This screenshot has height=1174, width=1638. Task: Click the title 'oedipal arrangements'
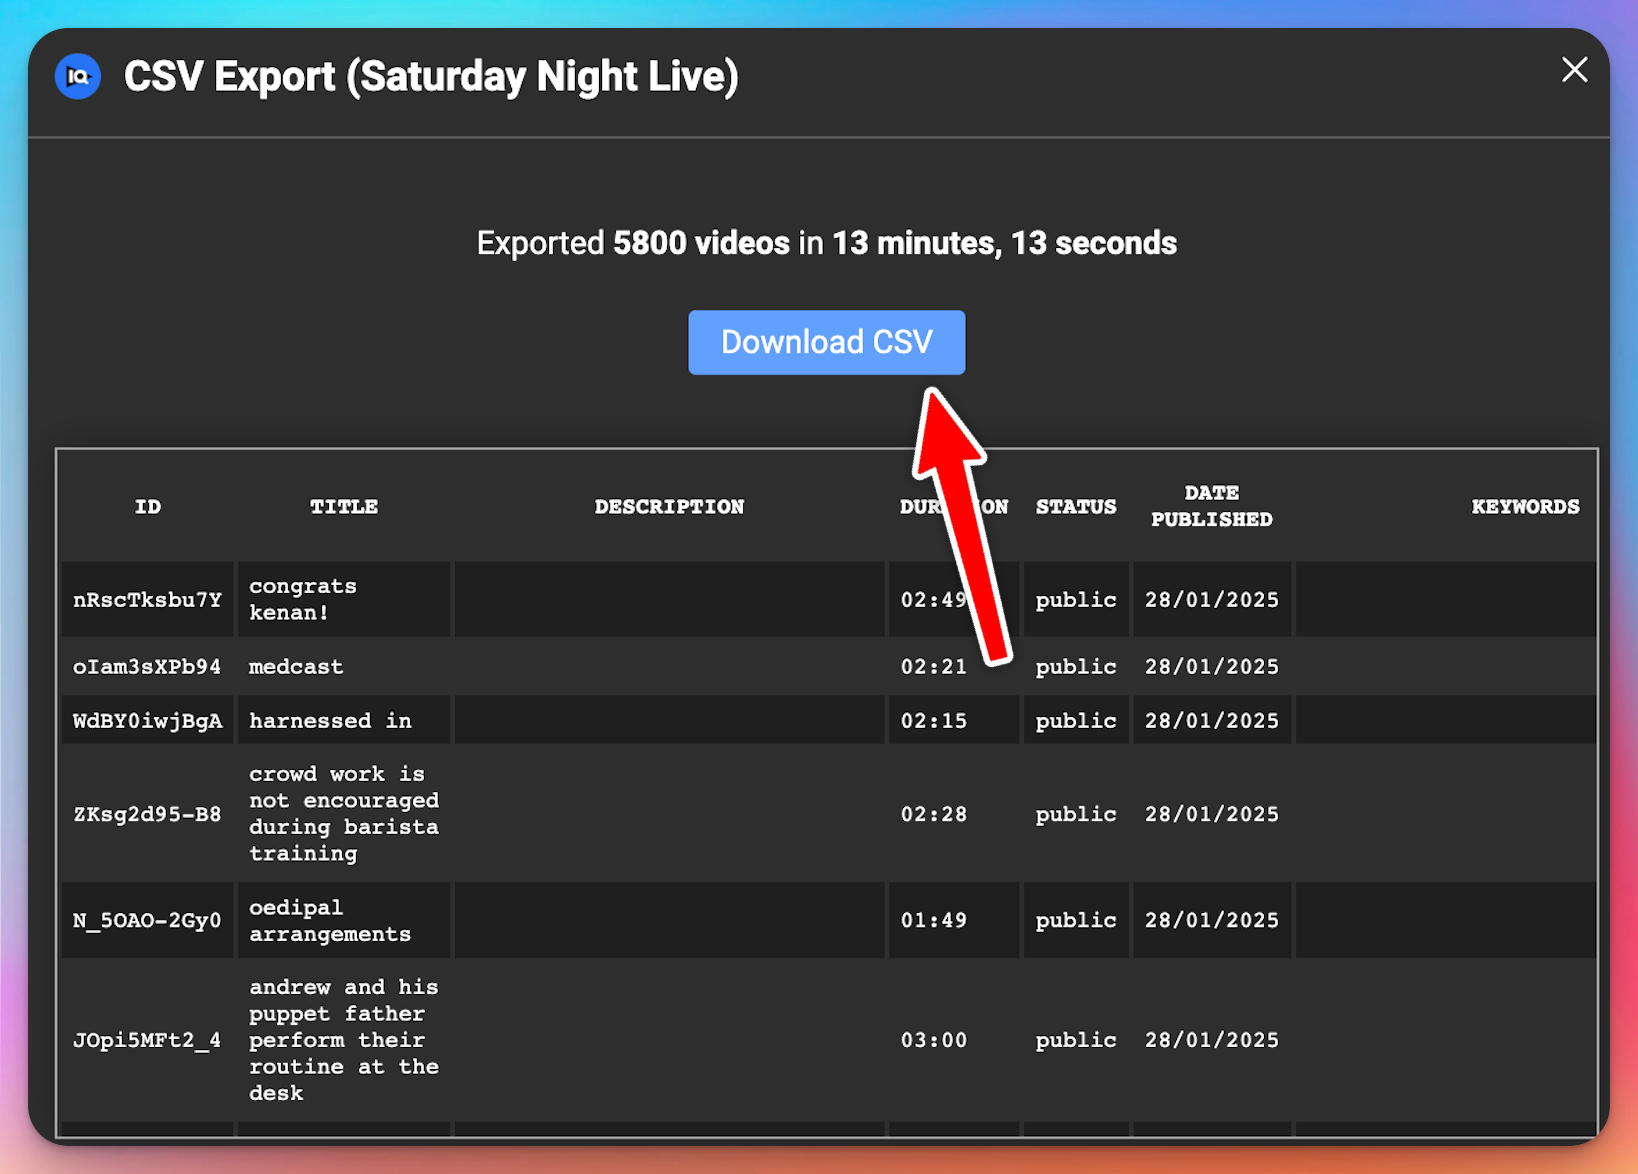330,920
